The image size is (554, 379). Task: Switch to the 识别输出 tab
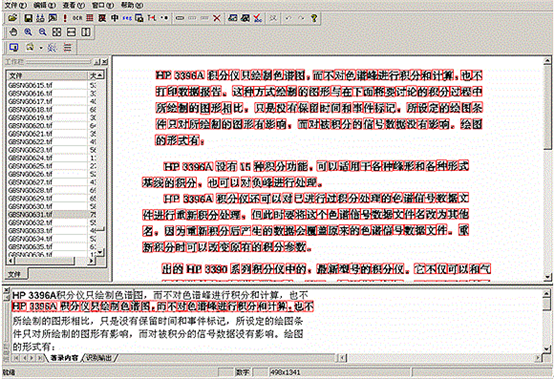(x=99, y=358)
